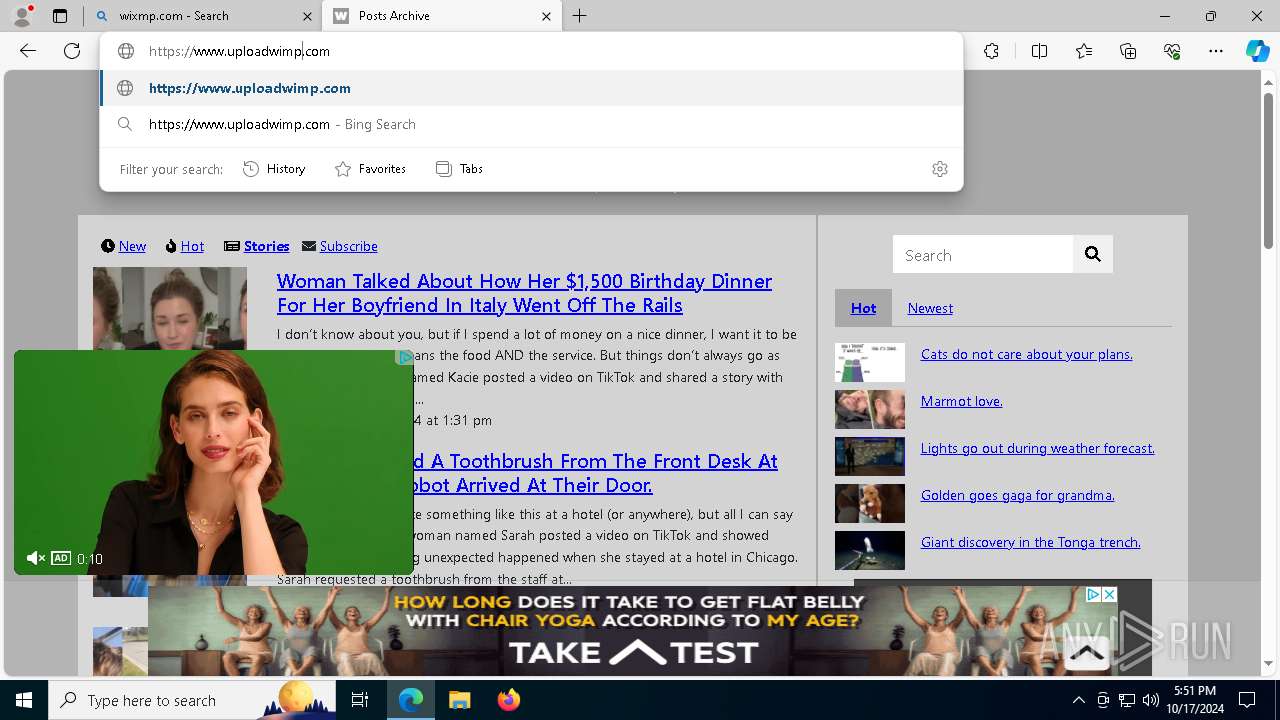This screenshot has width=1280, height=720.
Task: Open search settings gear icon
Action: 939,169
